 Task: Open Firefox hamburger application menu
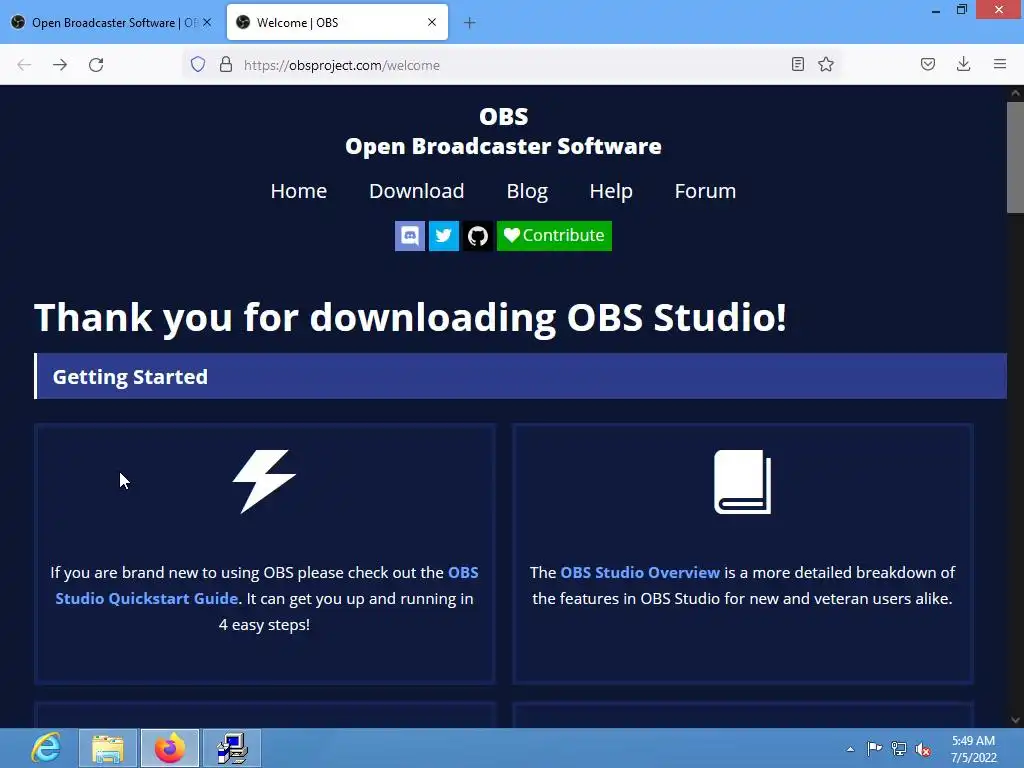click(1000, 64)
